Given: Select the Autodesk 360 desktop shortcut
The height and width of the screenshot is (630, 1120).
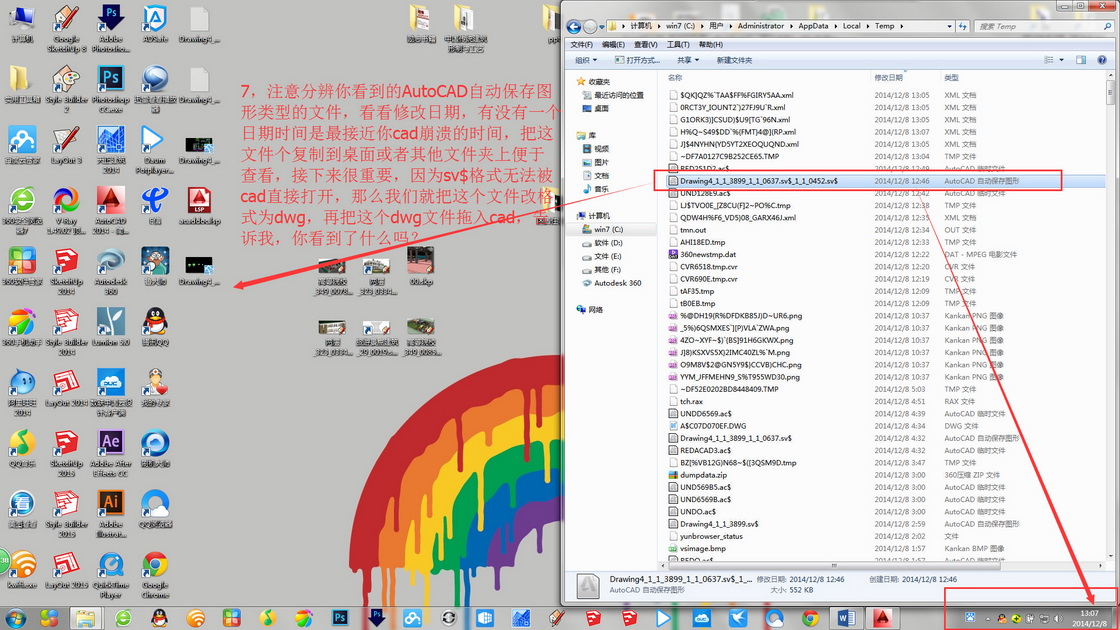Looking at the screenshot, I should coord(111,272).
